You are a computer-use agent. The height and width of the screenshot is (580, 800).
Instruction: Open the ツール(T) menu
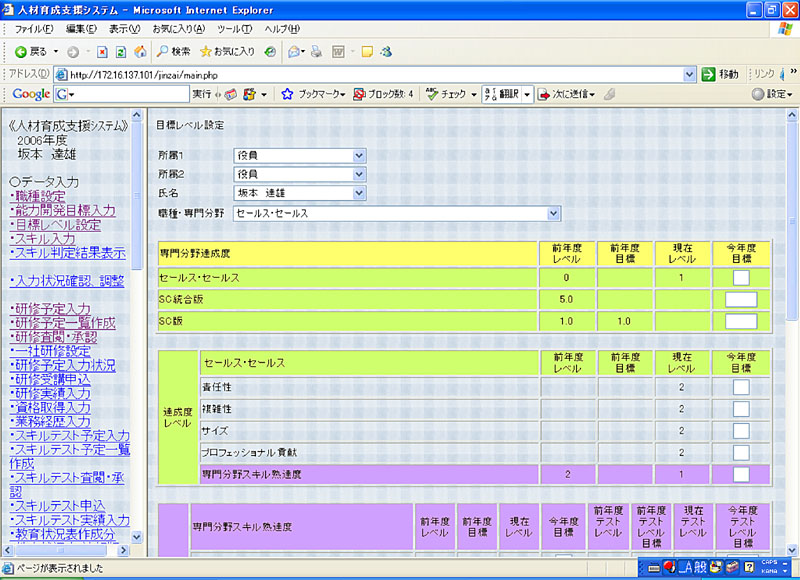tap(234, 28)
